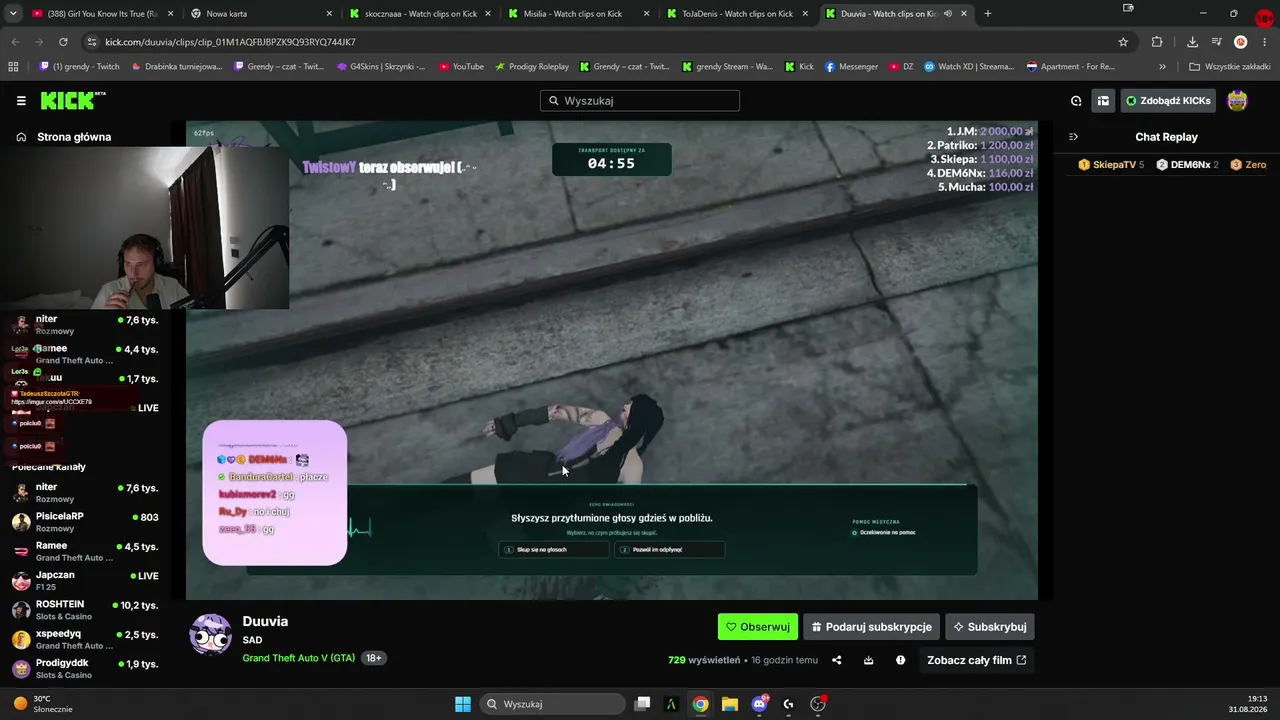
Task: Open the YouTube bookmark
Action: click(x=461, y=67)
